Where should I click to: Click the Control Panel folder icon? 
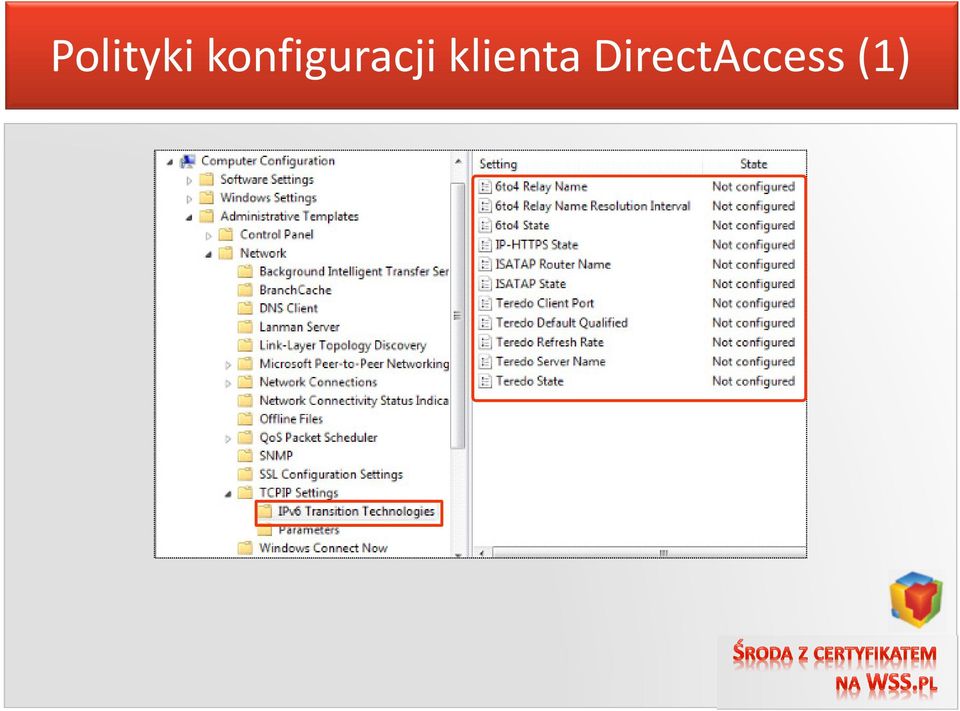pos(227,235)
